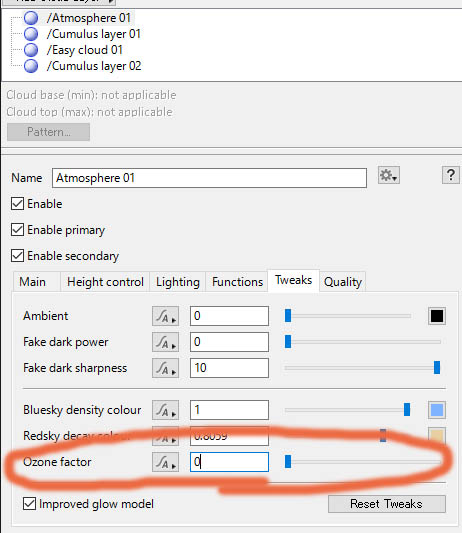Click the Ozone factor value field
The image size is (462, 533).
click(229, 462)
